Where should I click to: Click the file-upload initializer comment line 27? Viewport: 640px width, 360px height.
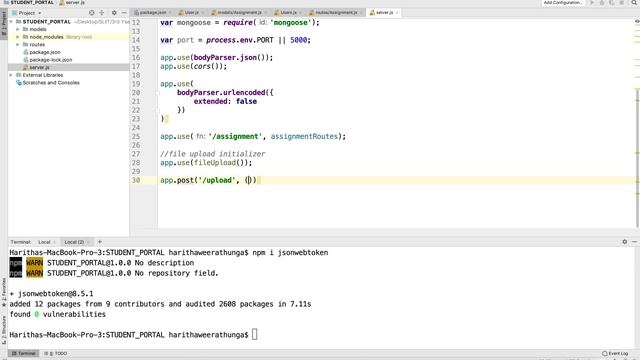pyautogui.click(x=212, y=154)
